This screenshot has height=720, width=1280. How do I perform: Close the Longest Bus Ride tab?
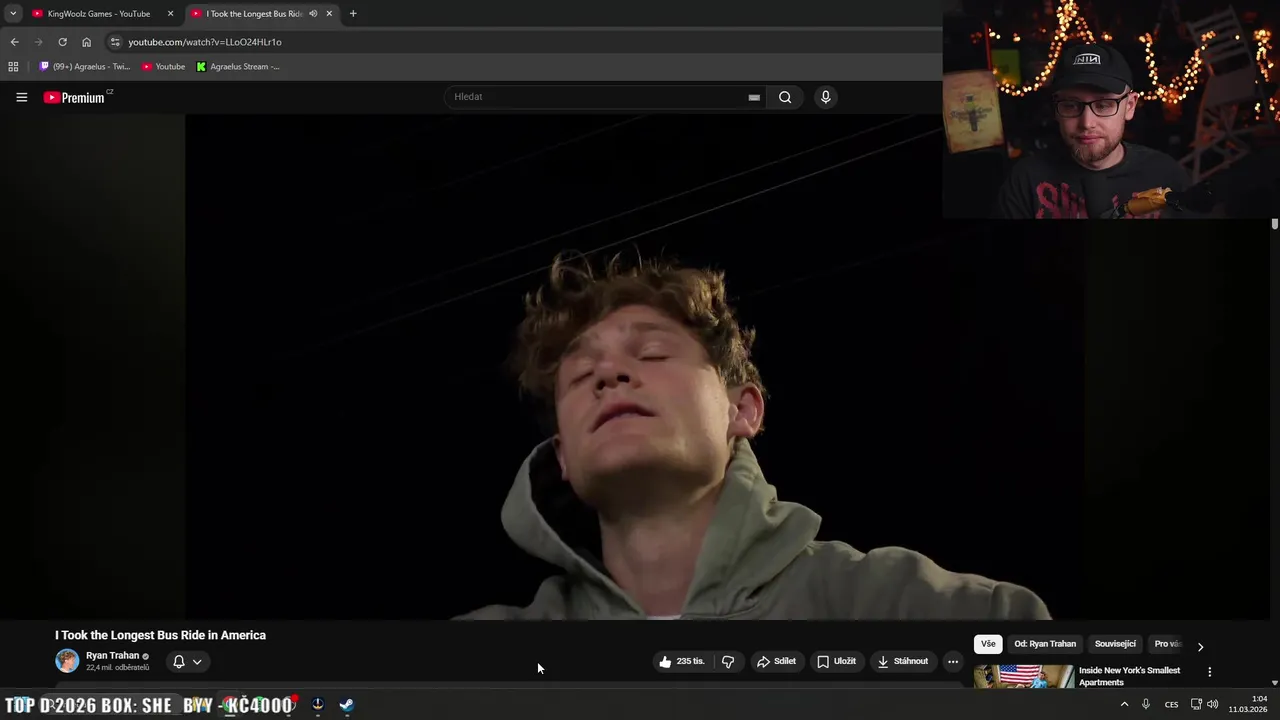329,14
